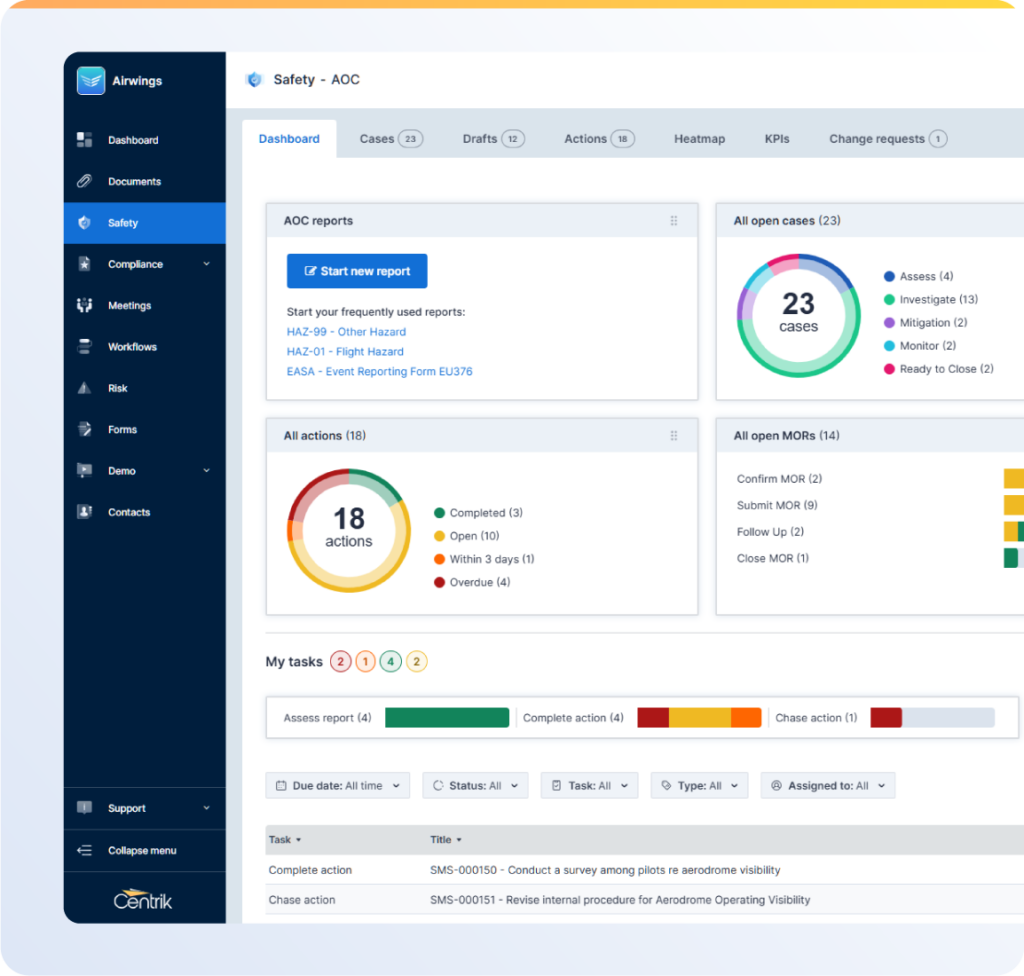Click drag handle on AOC reports card
1024x976 pixels.
pos(673,221)
